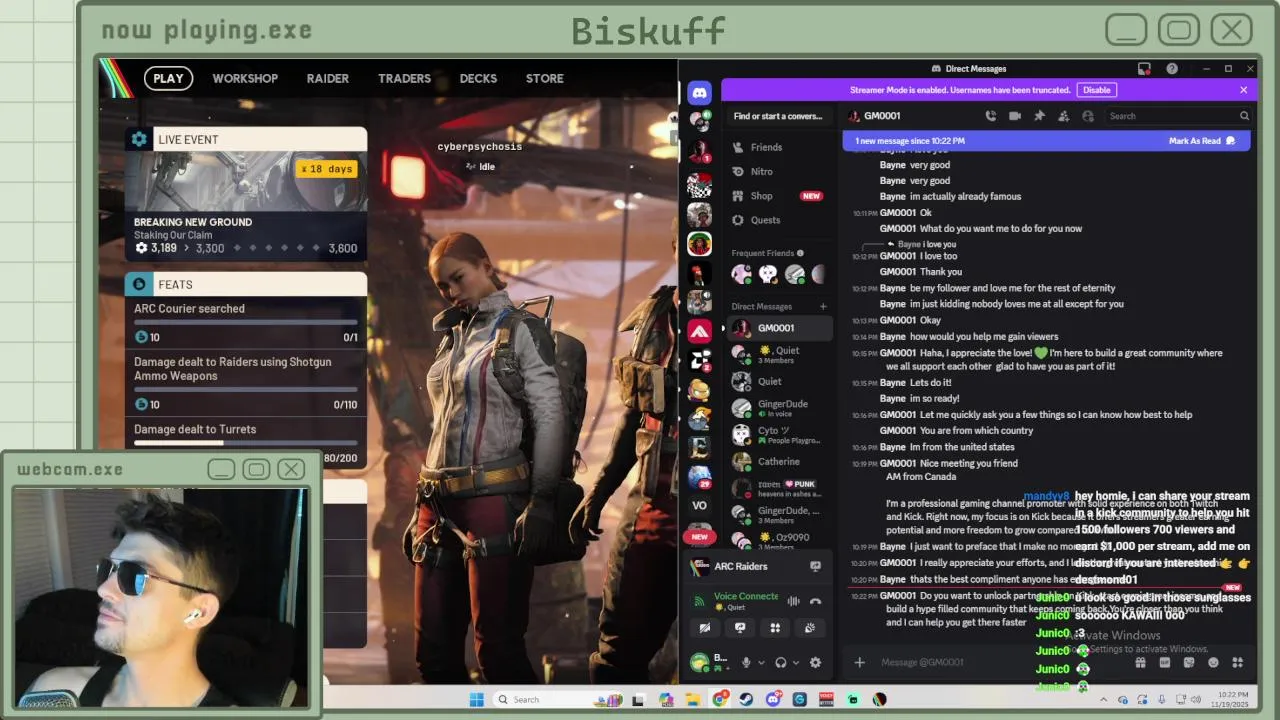Expand audio output options arrow
This screenshot has height=720, width=1280.
click(x=796, y=662)
